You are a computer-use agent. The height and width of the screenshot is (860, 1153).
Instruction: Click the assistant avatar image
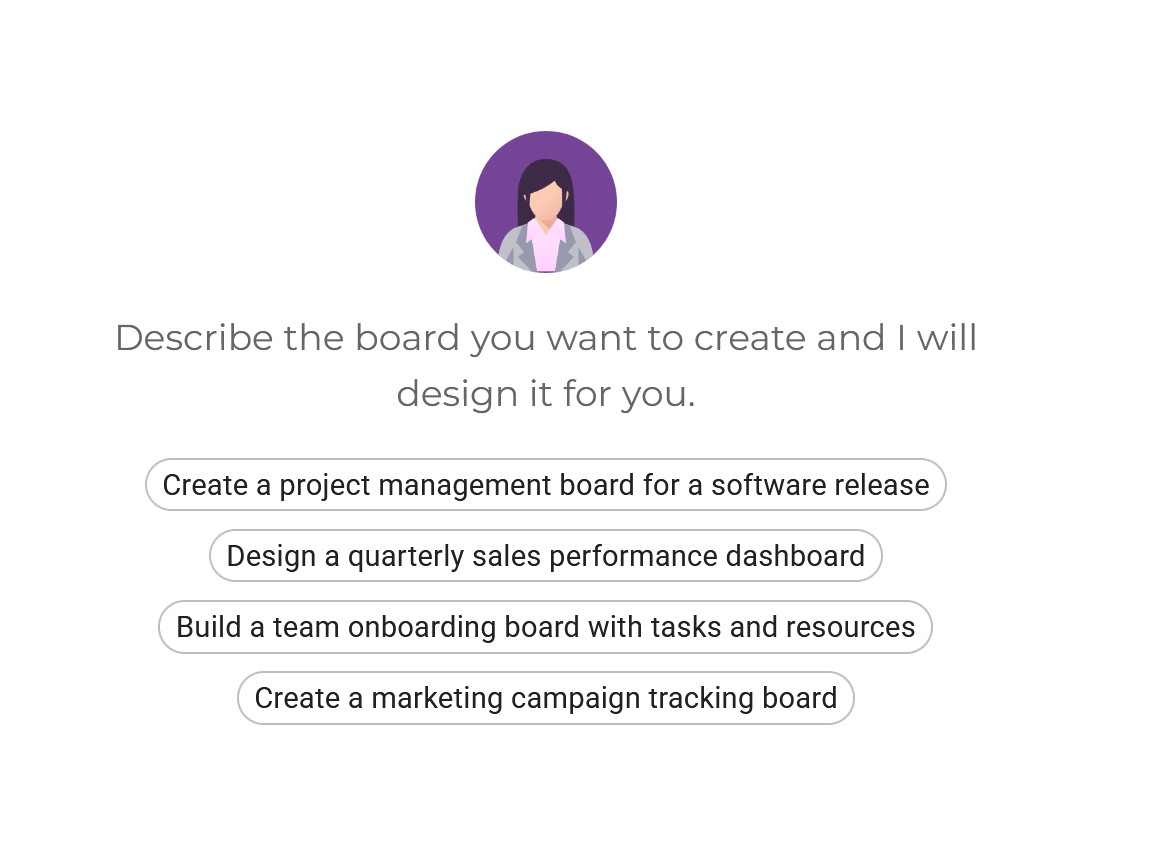tap(546, 200)
